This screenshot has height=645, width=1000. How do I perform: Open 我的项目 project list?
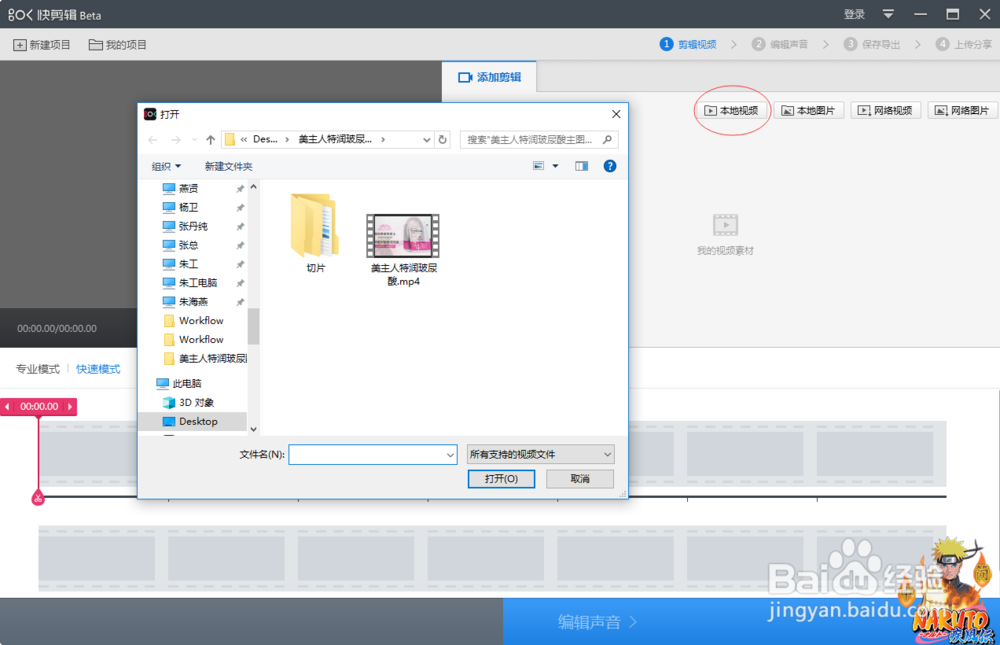(x=118, y=45)
